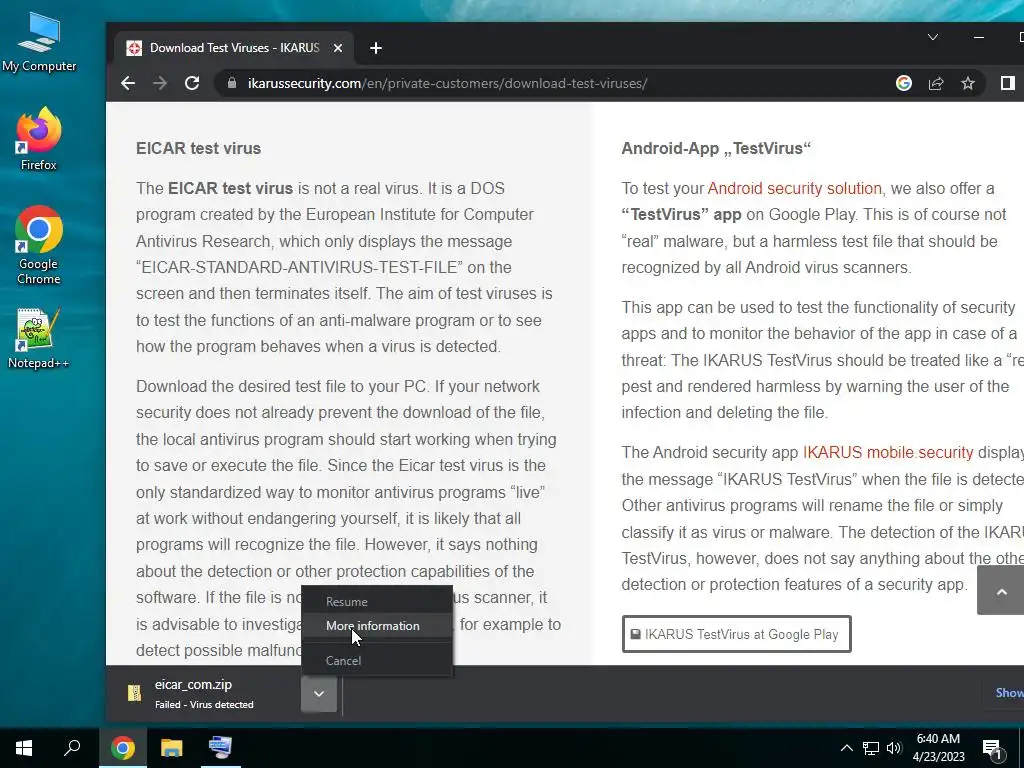
Task: Click the taskbar computer management icon
Action: point(220,748)
